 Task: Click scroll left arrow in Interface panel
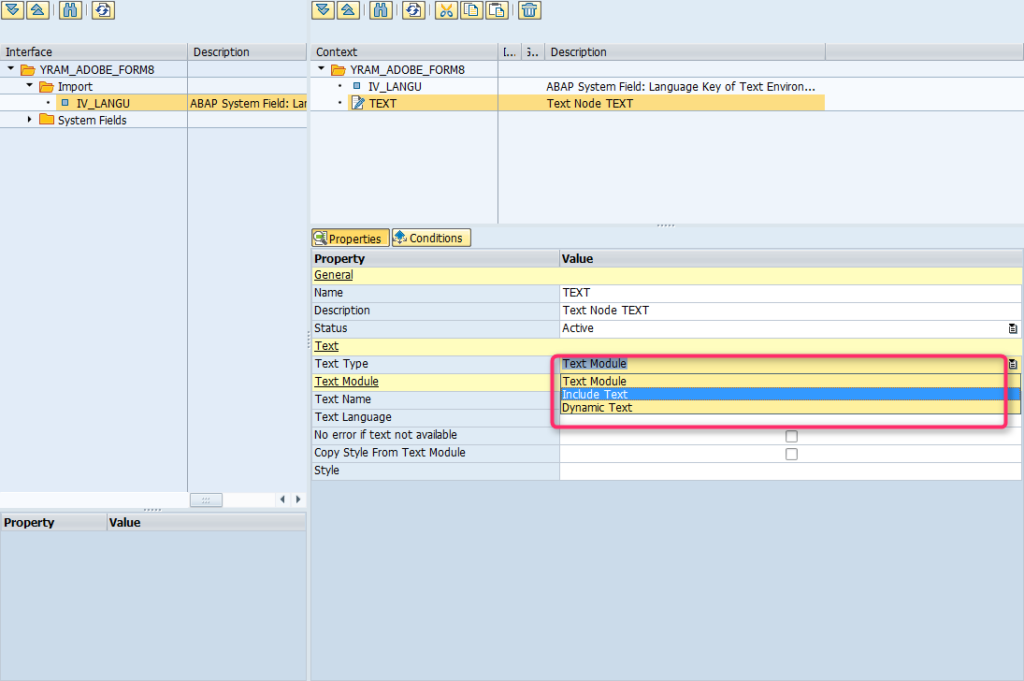pos(282,499)
